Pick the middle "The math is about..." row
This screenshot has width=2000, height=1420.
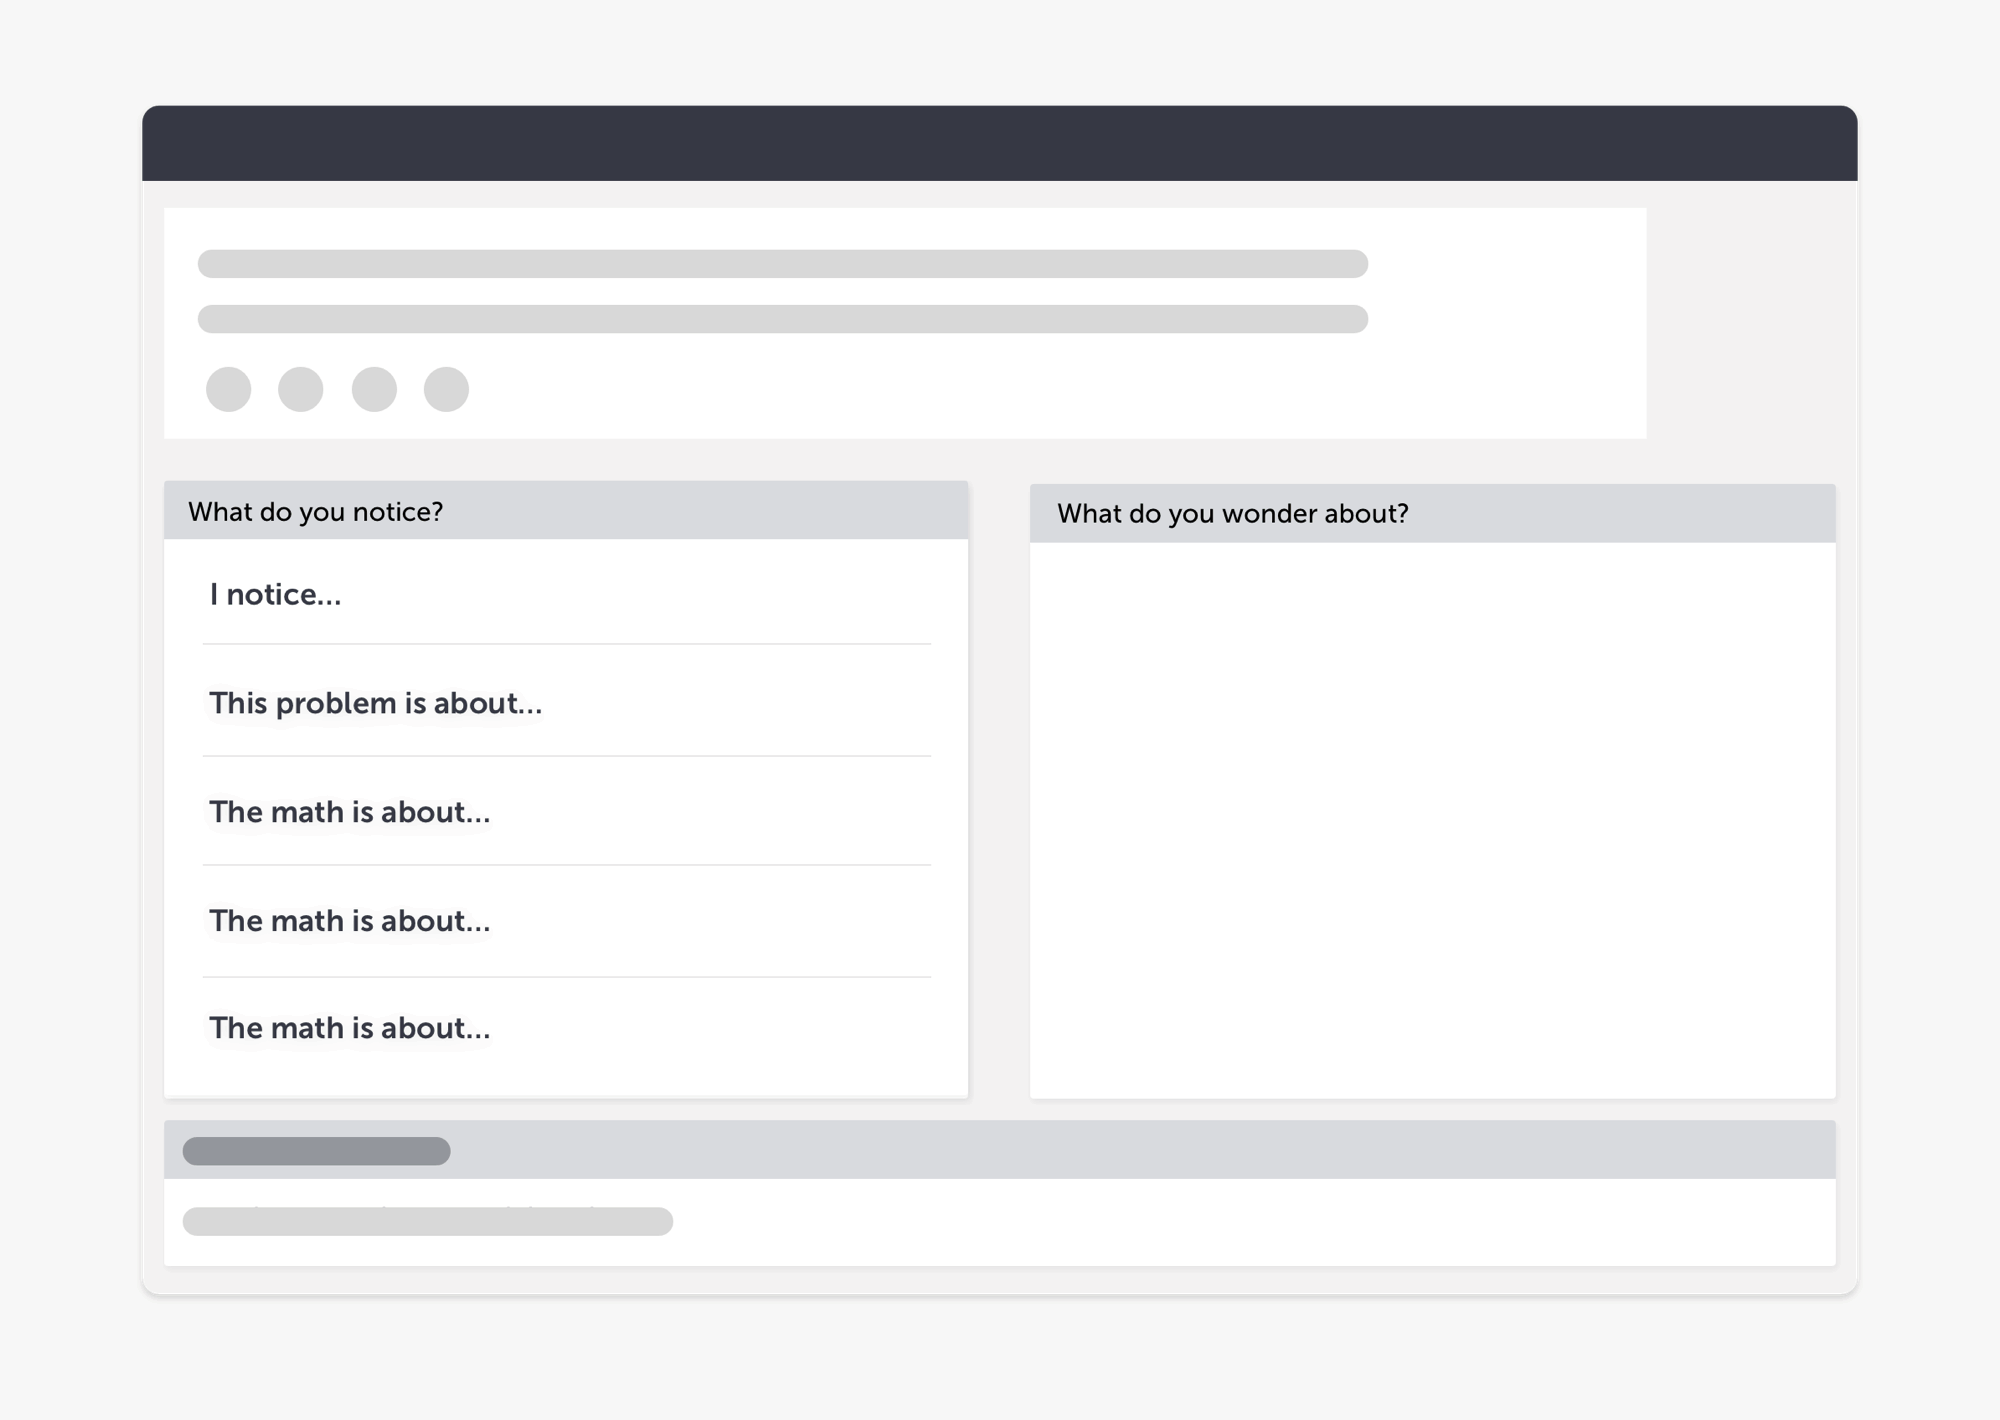click(x=349, y=921)
